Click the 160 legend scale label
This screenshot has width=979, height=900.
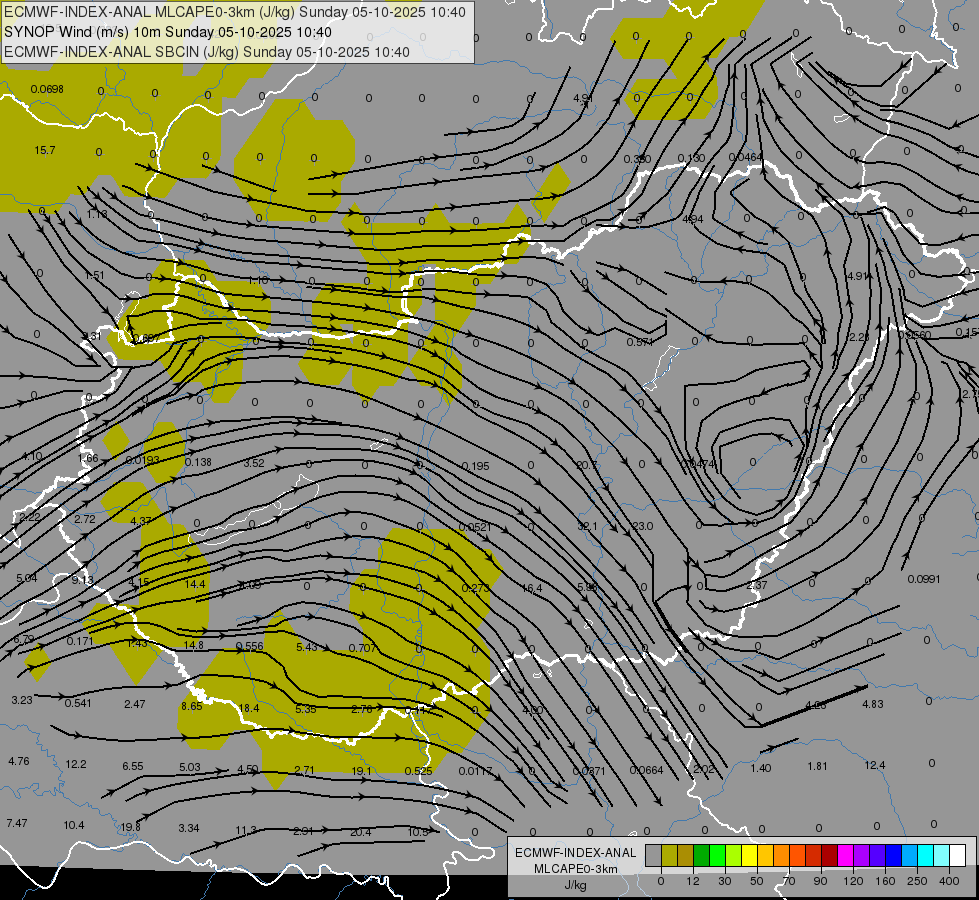[885, 881]
